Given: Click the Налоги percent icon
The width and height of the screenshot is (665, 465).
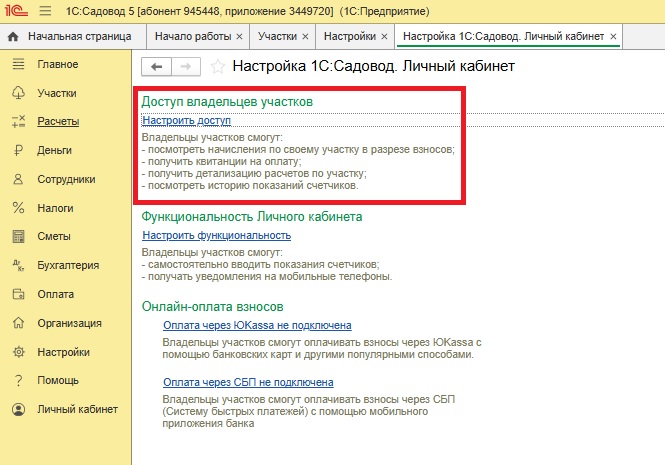Looking at the screenshot, I should point(18,208).
